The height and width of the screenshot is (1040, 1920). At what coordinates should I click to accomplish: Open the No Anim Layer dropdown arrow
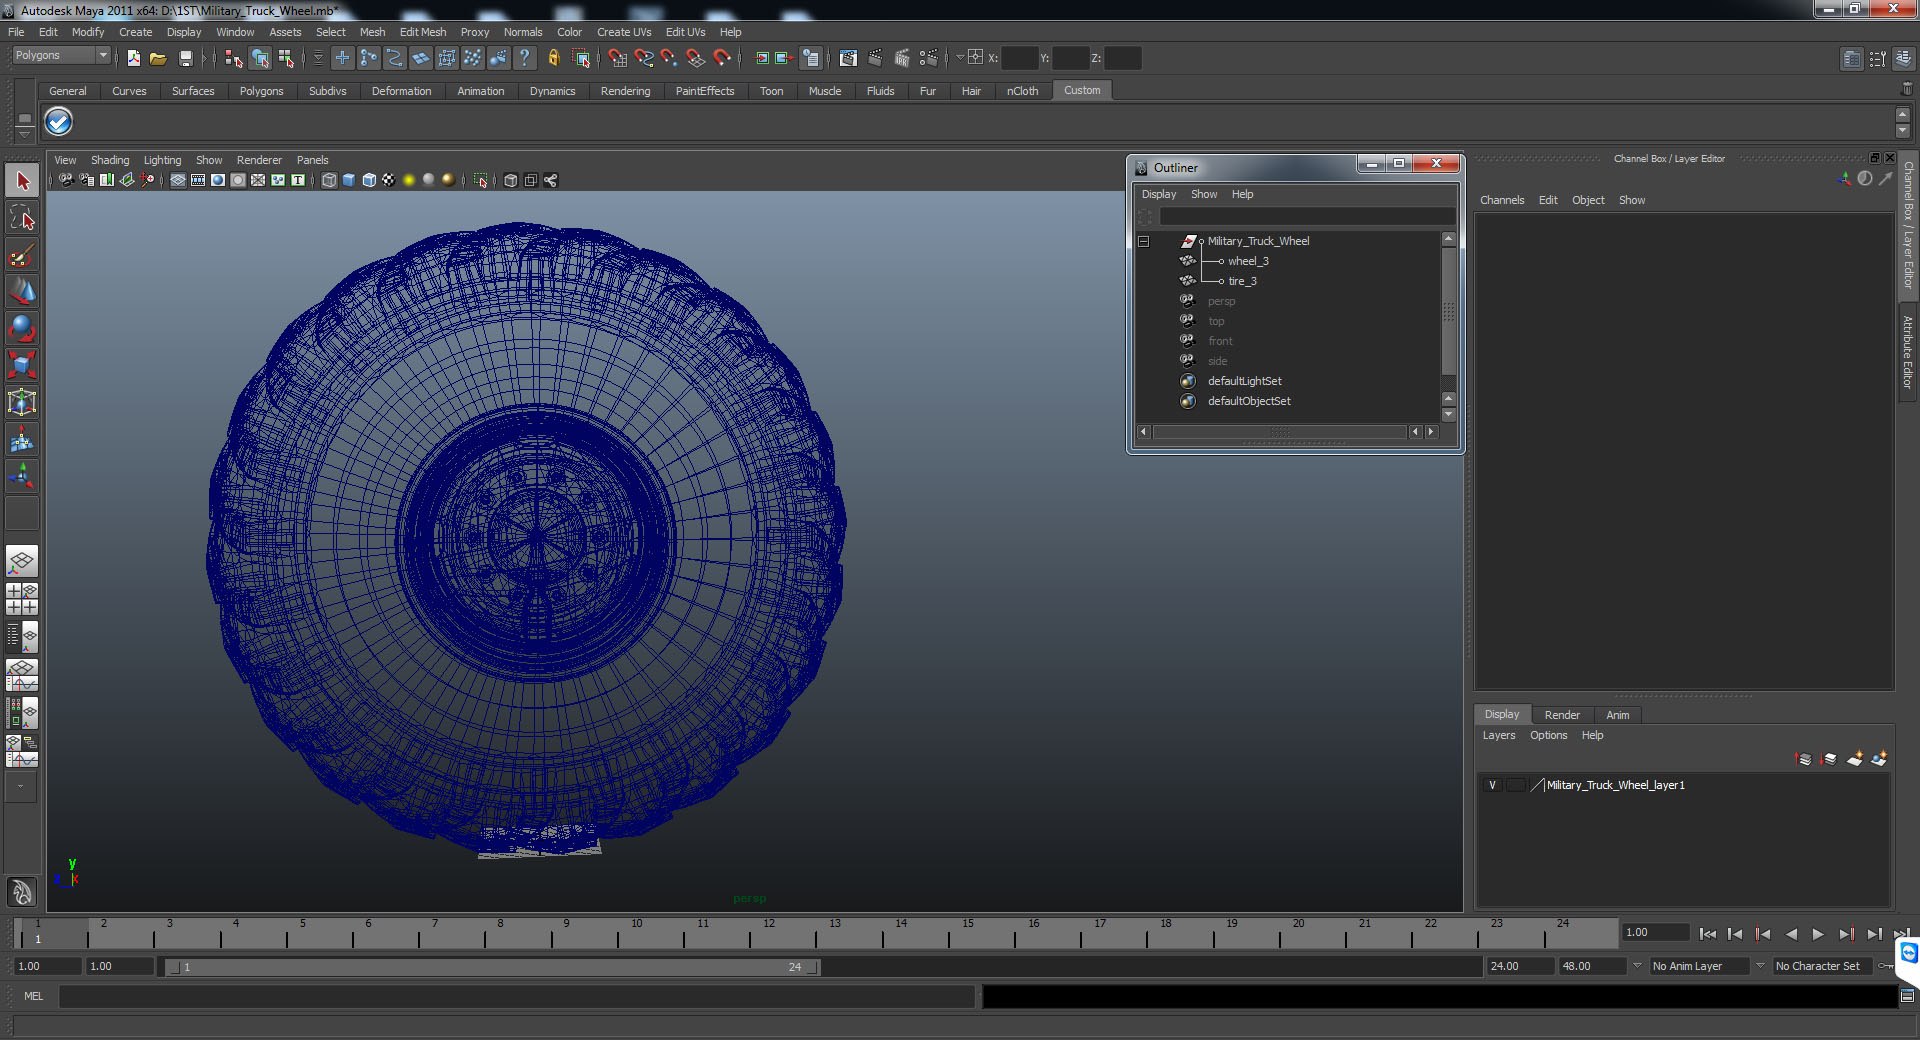coord(1637,966)
